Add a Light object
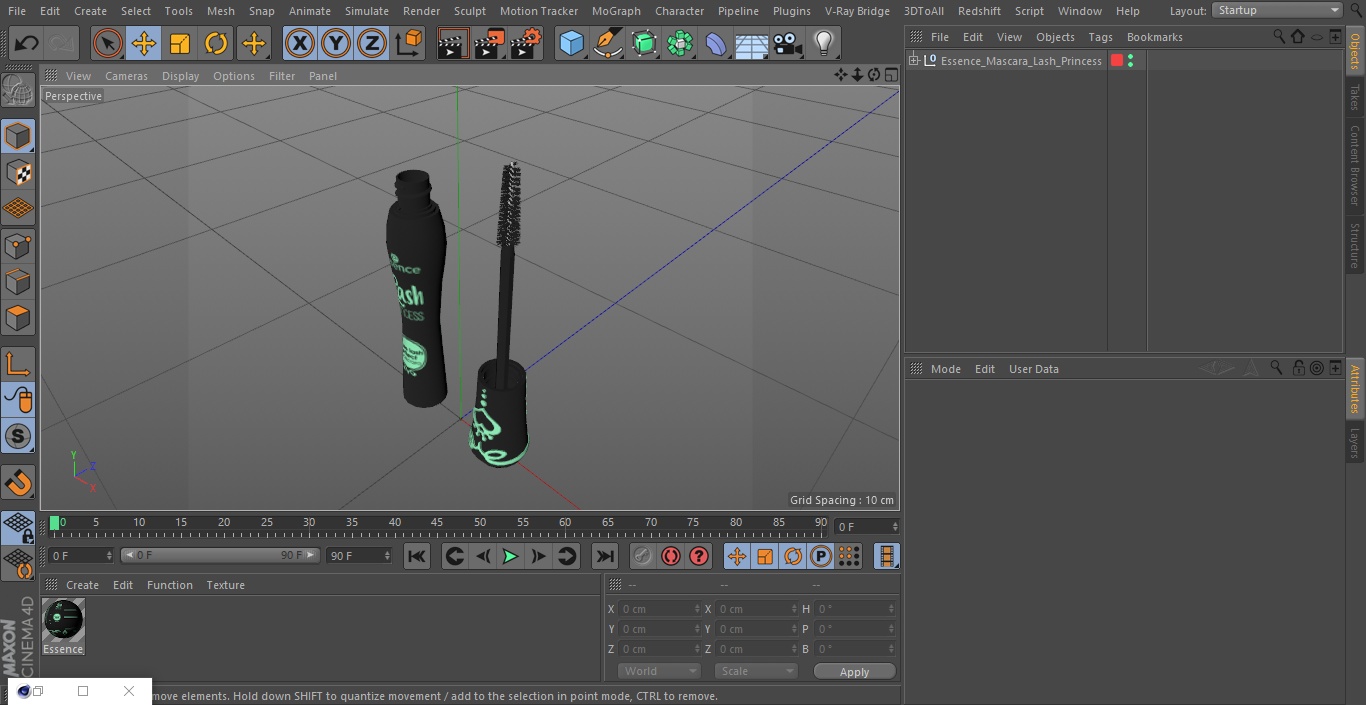Image resolution: width=1366 pixels, height=705 pixels. (823, 43)
